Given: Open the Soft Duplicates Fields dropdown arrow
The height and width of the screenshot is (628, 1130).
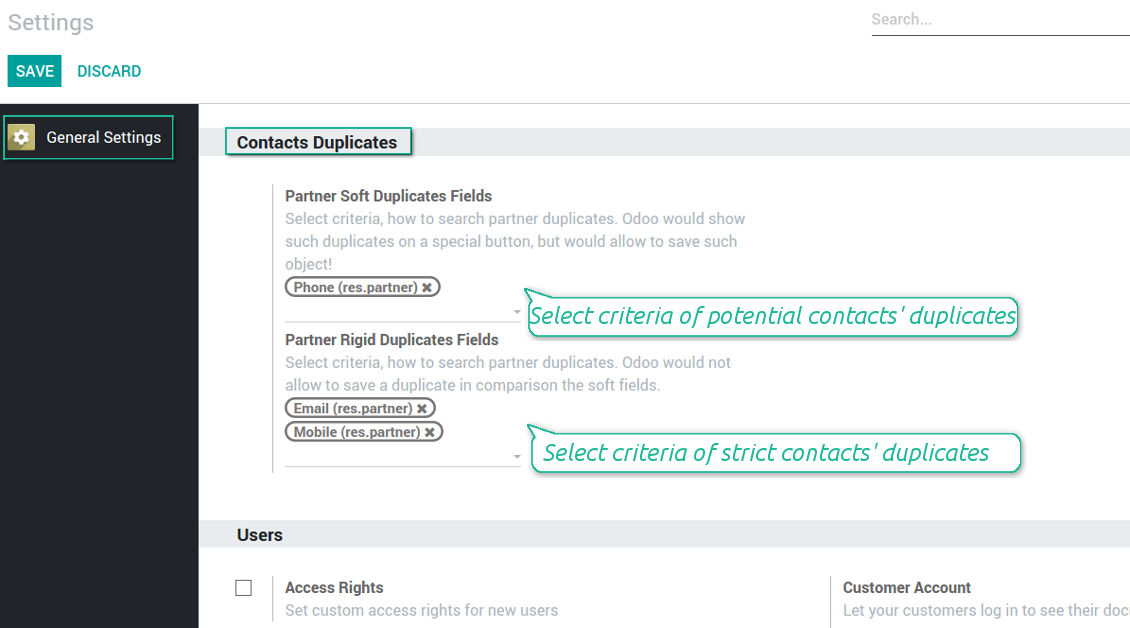Looking at the screenshot, I should pos(517,312).
